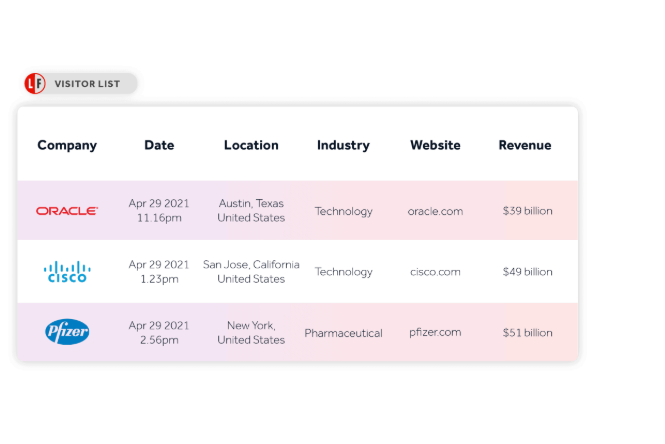This screenshot has width=665, height=444.
Task: Select New York, United States location
Action: coord(251,332)
